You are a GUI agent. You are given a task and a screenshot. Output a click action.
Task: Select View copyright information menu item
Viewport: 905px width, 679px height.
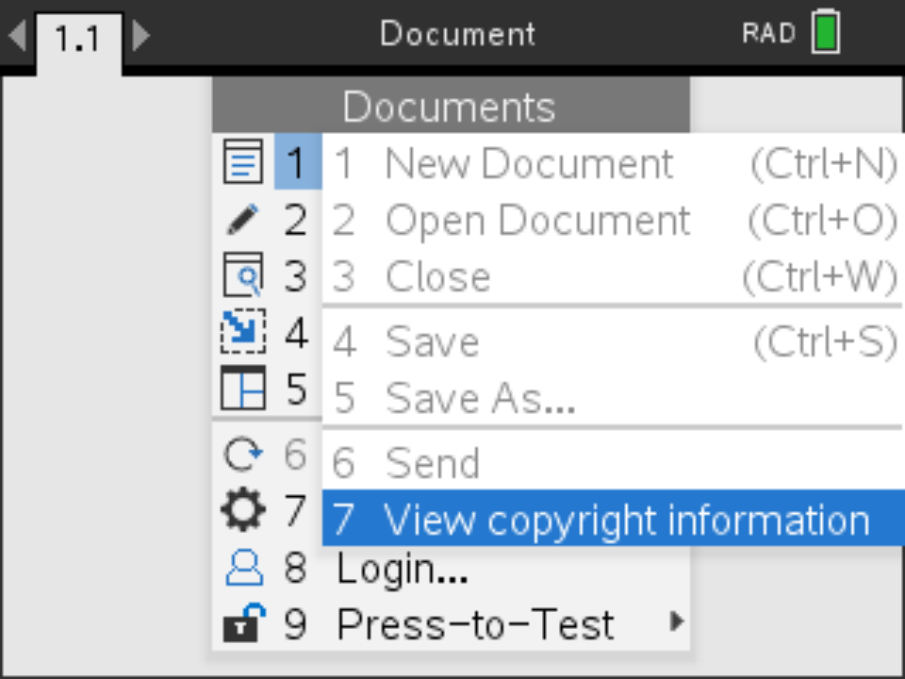612,520
